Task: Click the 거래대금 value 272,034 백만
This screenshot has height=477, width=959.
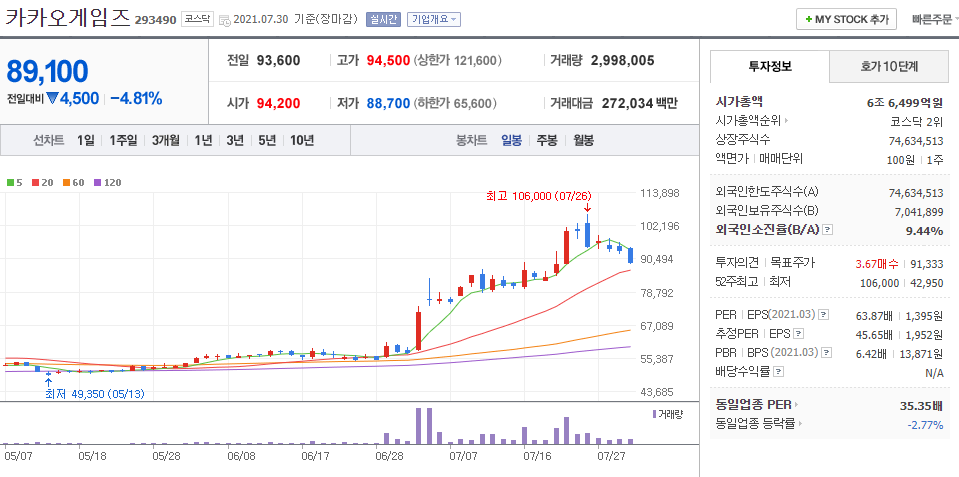Action: [640, 103]
